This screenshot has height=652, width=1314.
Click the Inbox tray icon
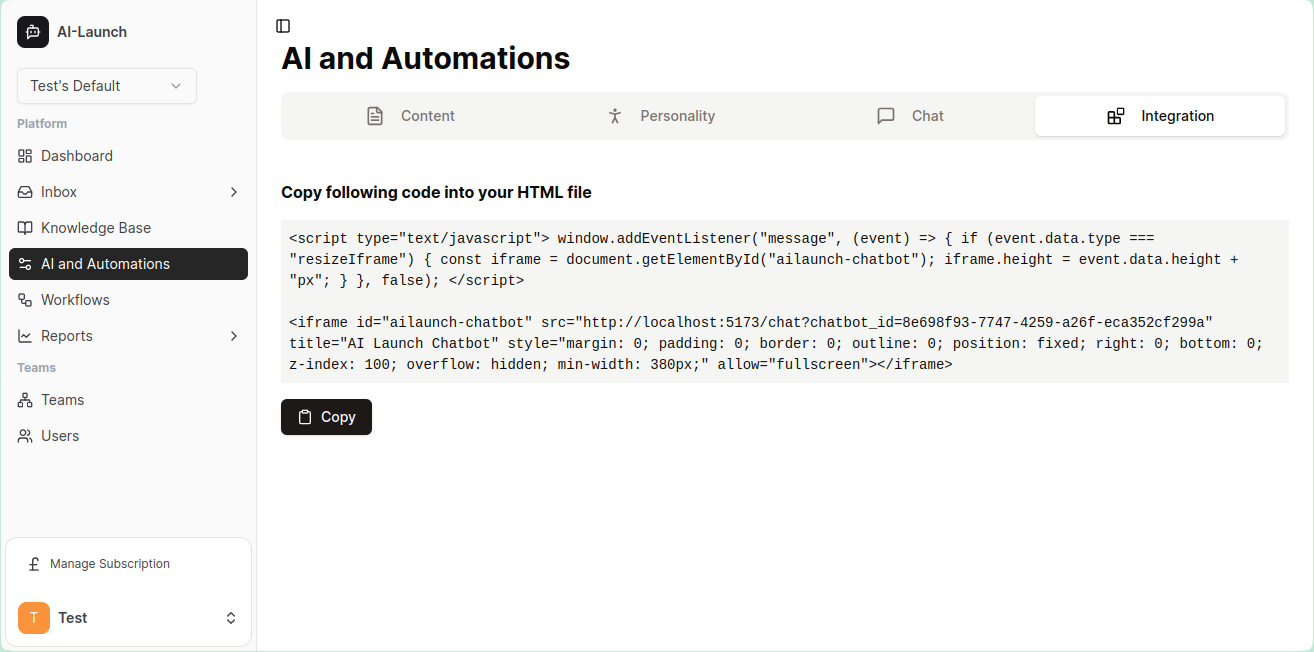pos(25,192)
